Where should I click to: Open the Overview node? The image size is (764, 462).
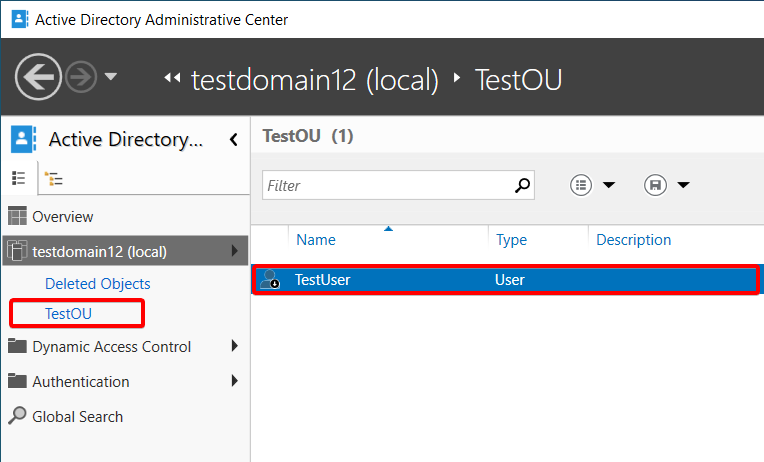pos(62,216)
